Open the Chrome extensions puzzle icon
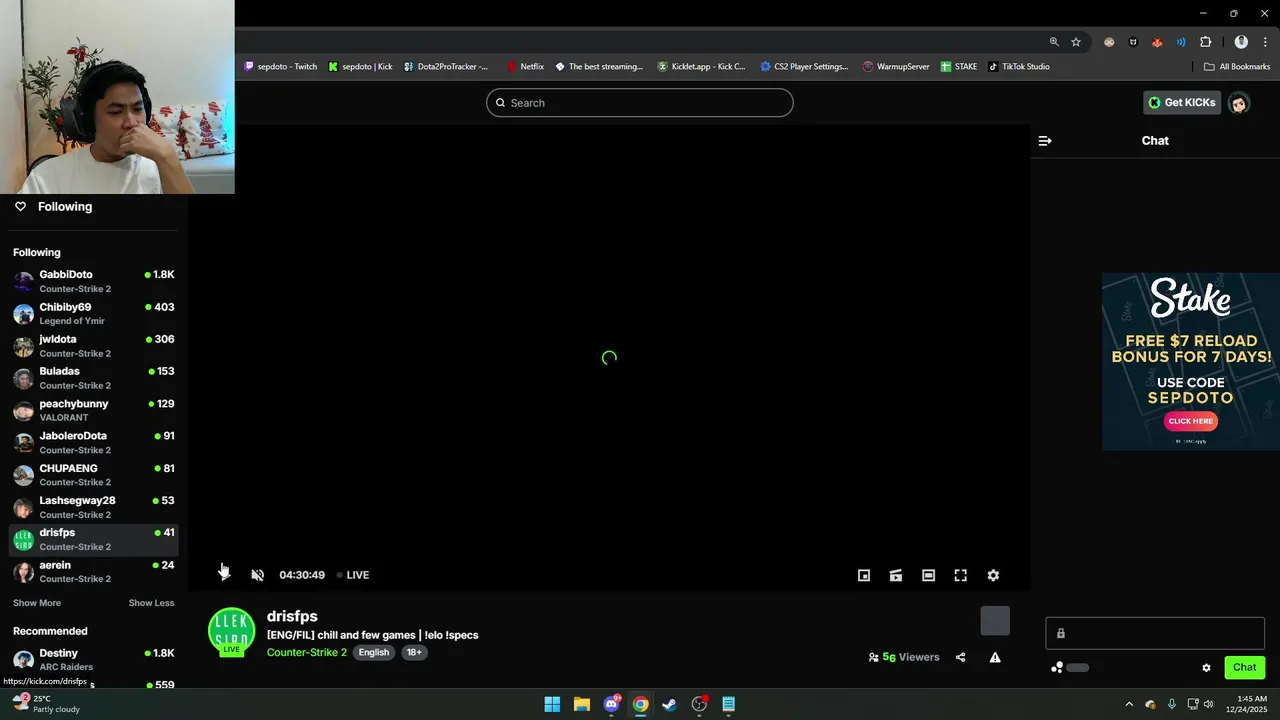 [1205, 42]
